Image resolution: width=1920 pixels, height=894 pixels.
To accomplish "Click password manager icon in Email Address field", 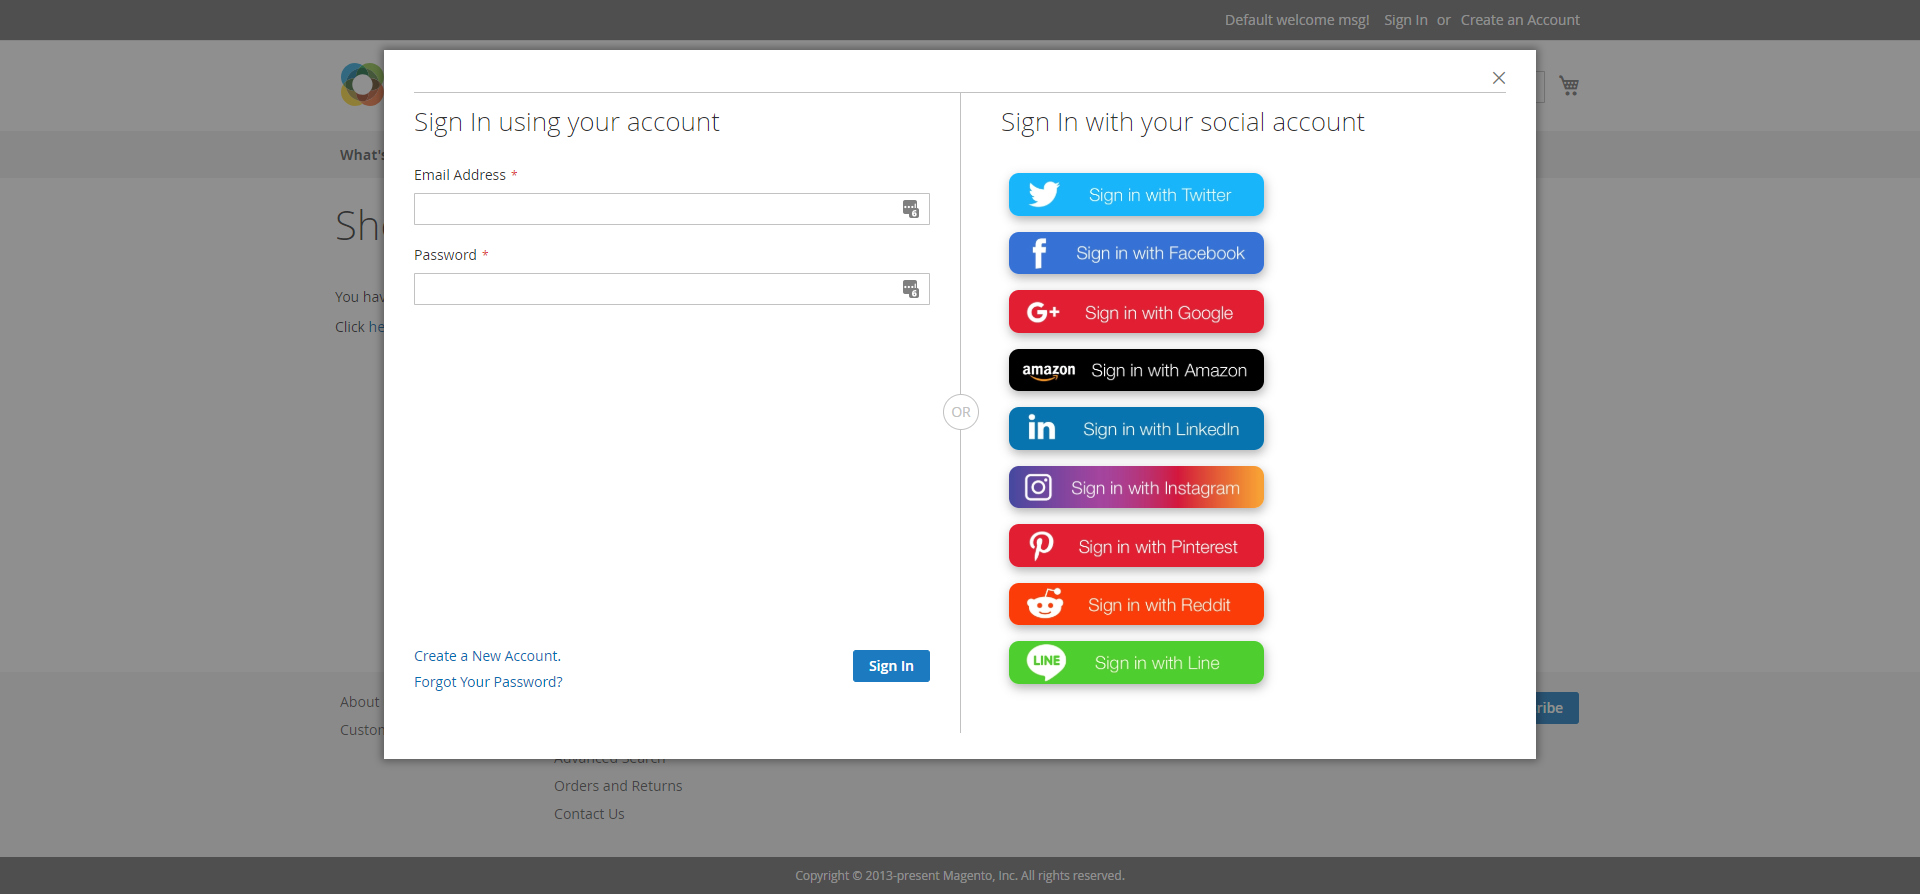I will [x=910, y=209].
